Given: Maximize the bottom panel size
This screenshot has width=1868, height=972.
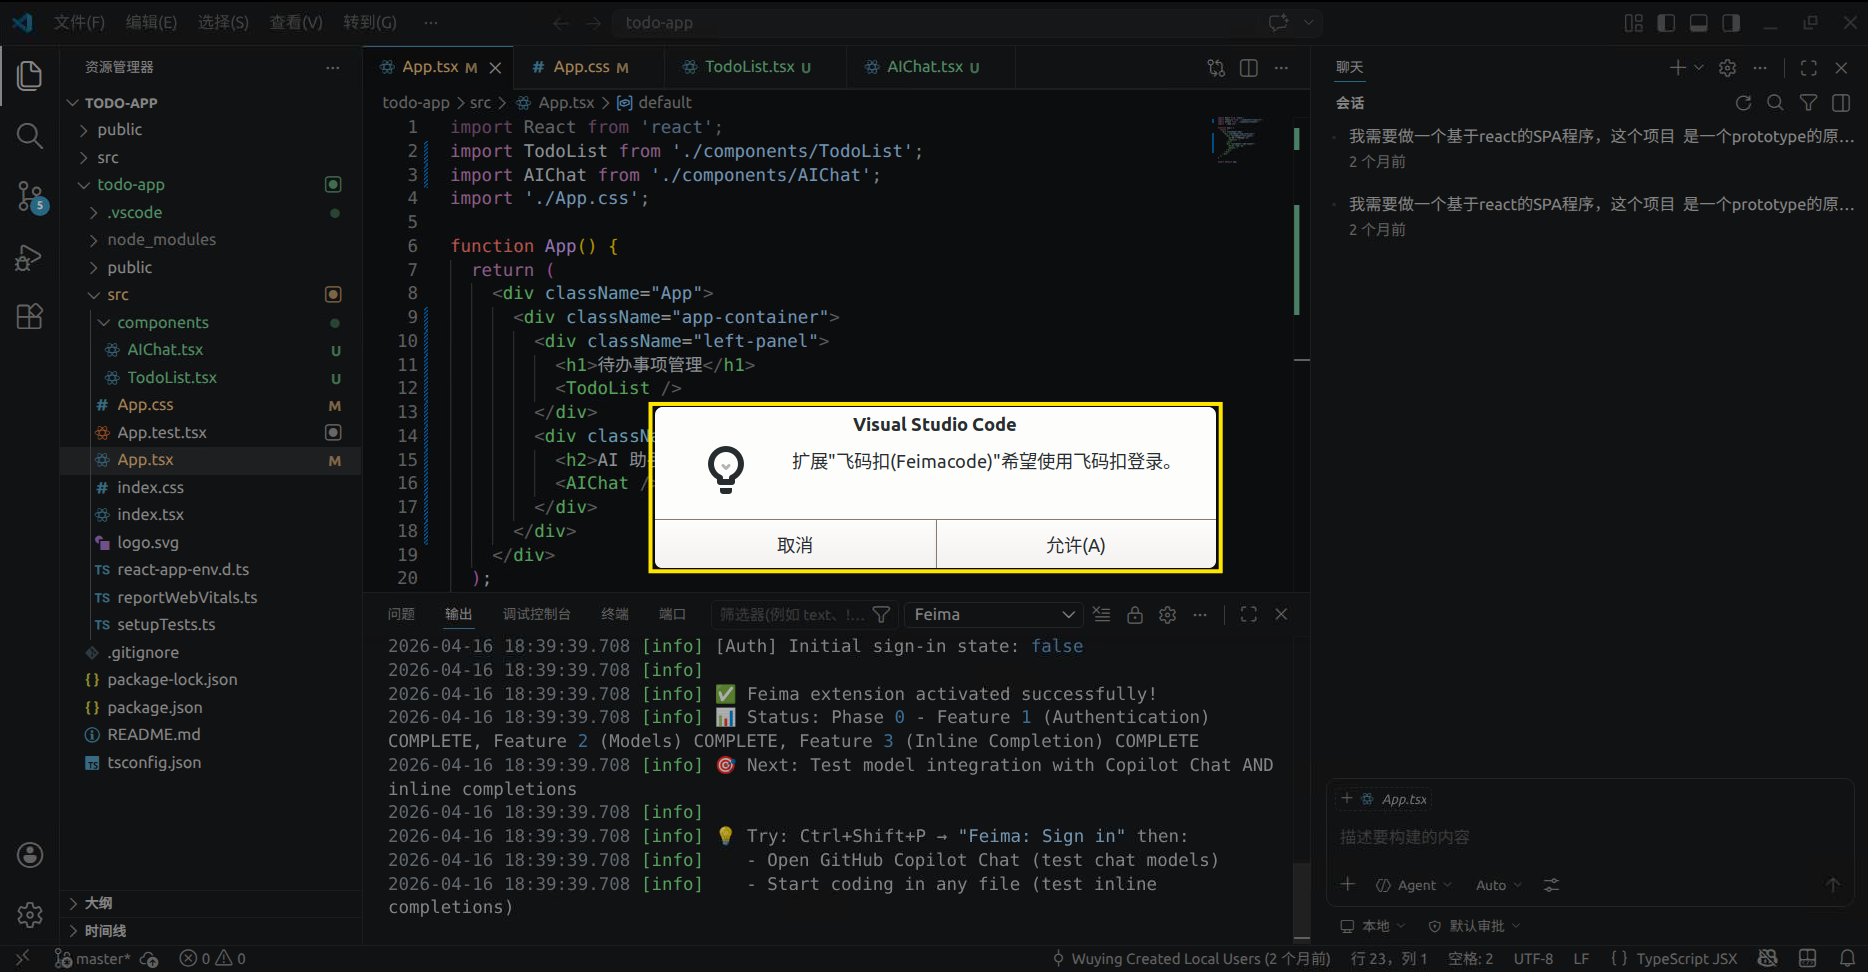Looking at the screenshot, I should 1248,615.
